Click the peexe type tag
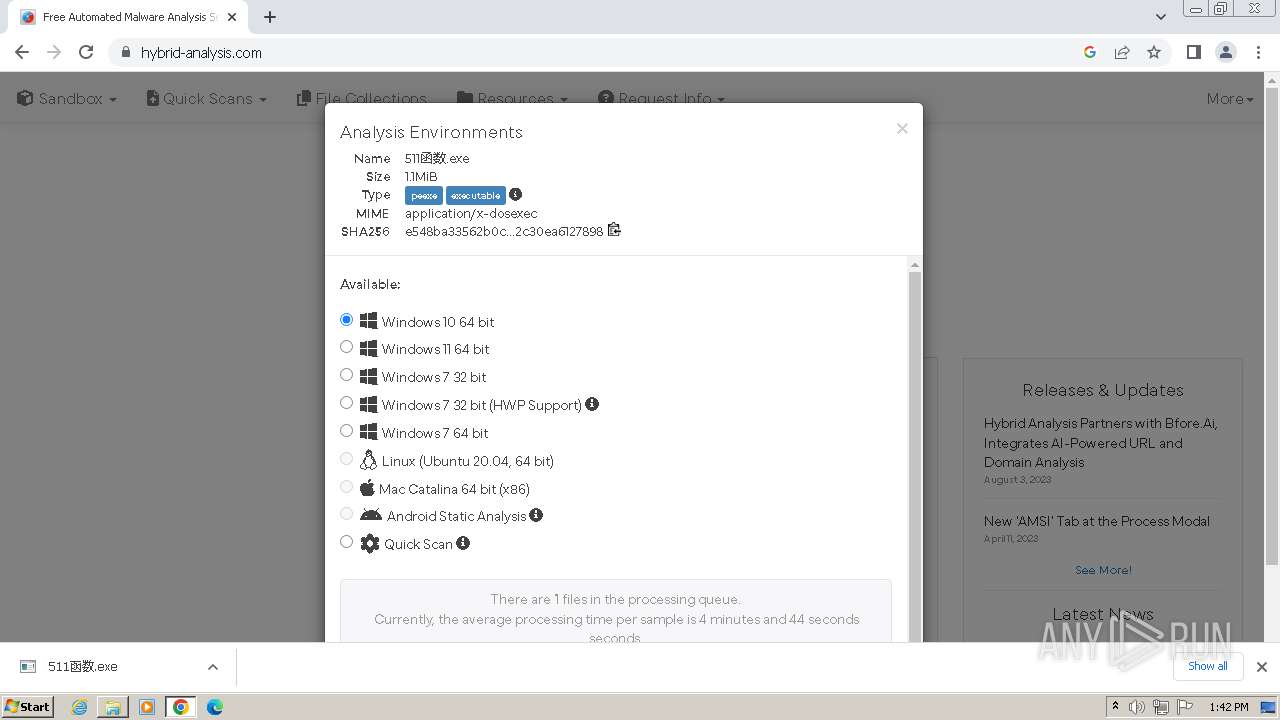The height and width of the screenshot is (720, 1280). click(x=424, y=195)
